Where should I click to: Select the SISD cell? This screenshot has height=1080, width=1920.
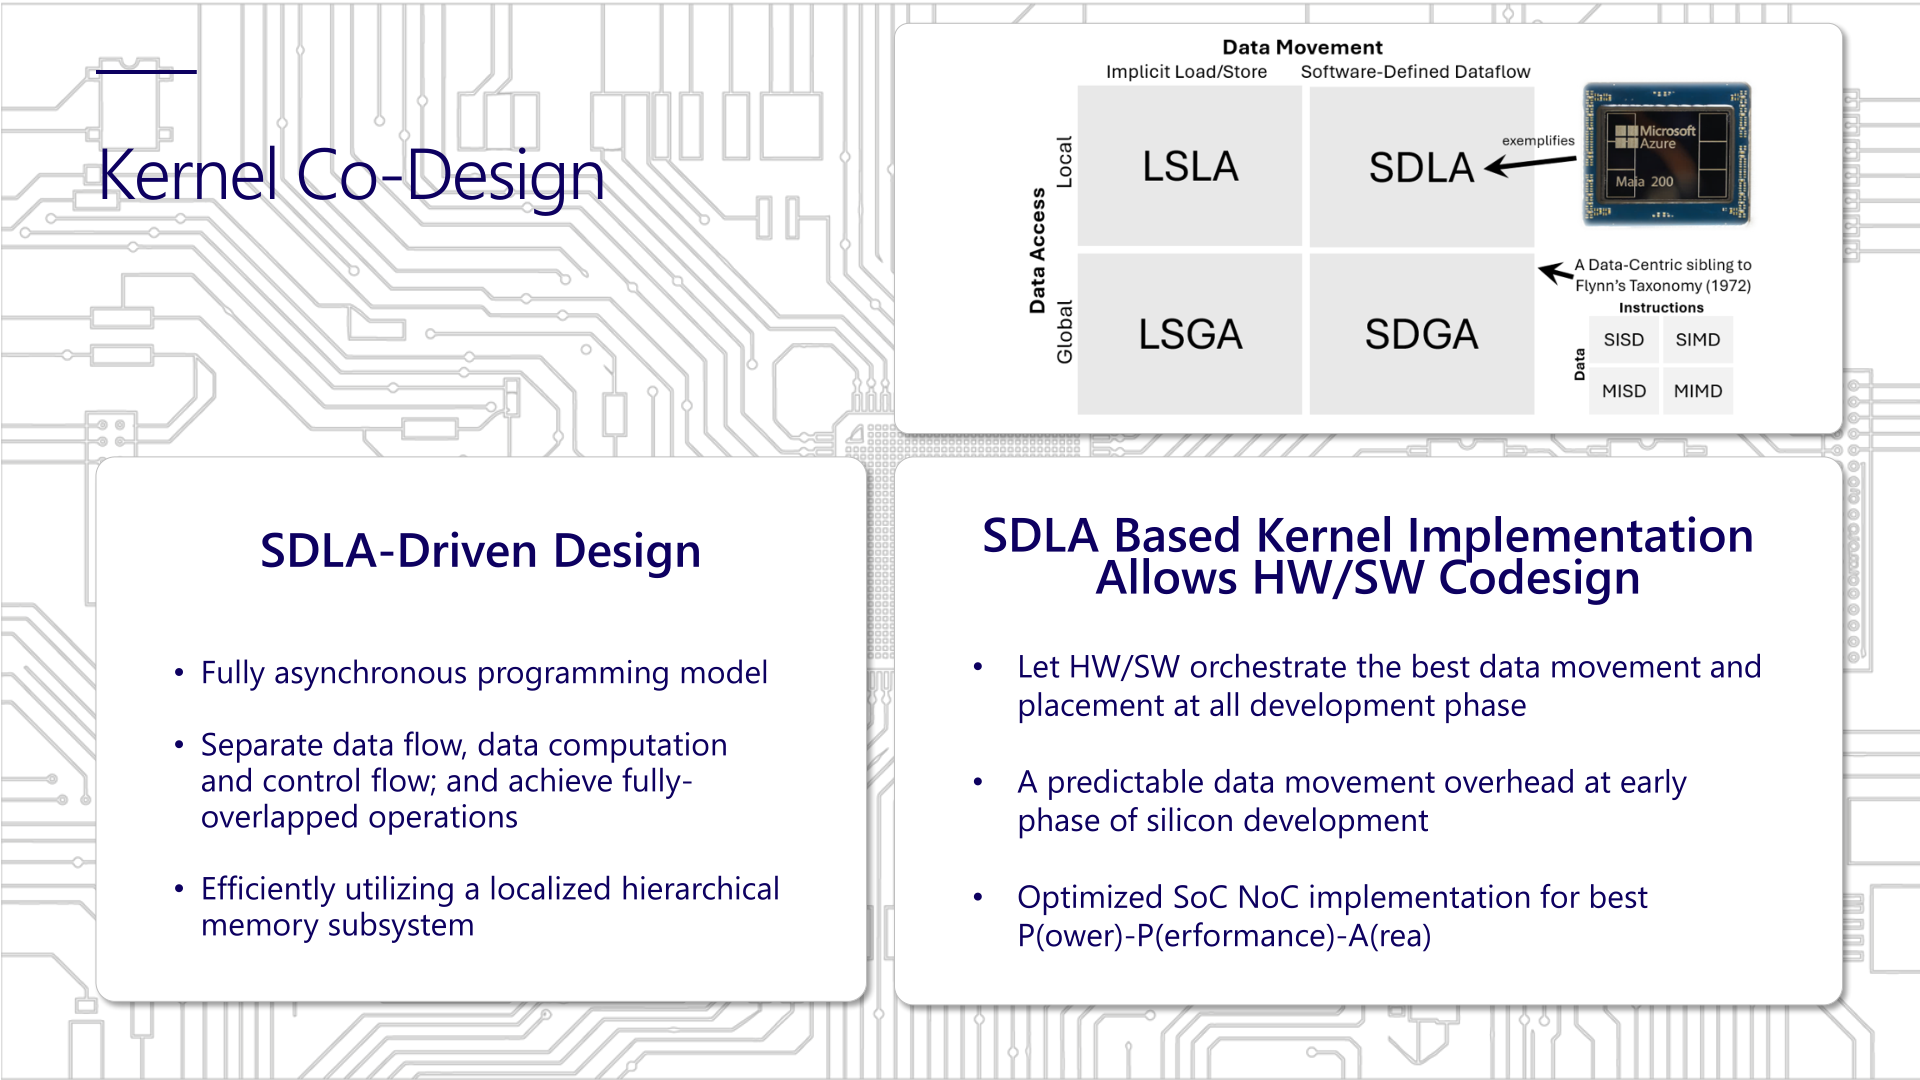(1623, 340)
